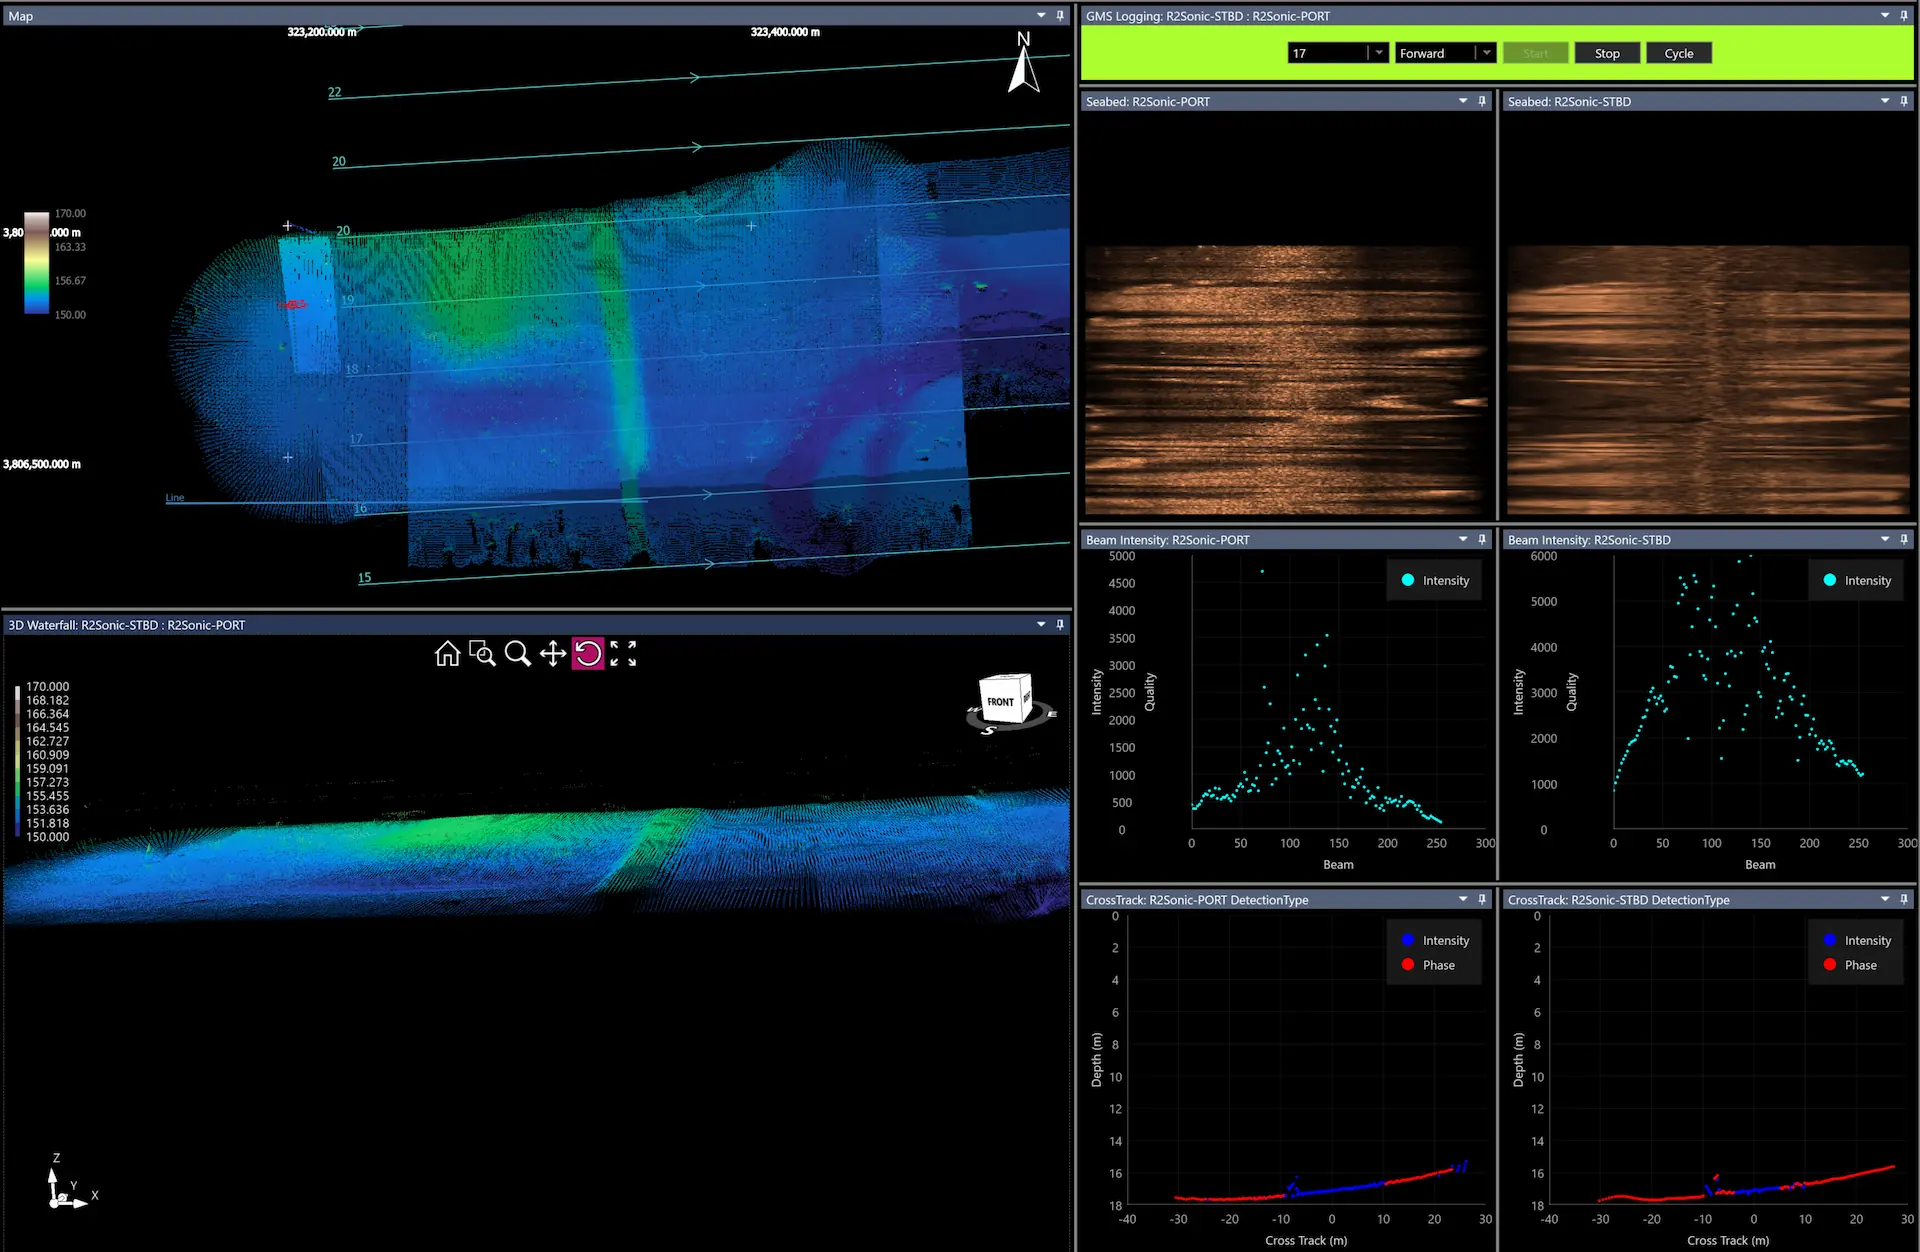This screenshot has height=1252, width=1920.
Task: Click the fit-to-extents expand icon
Action: coord(623,654)
